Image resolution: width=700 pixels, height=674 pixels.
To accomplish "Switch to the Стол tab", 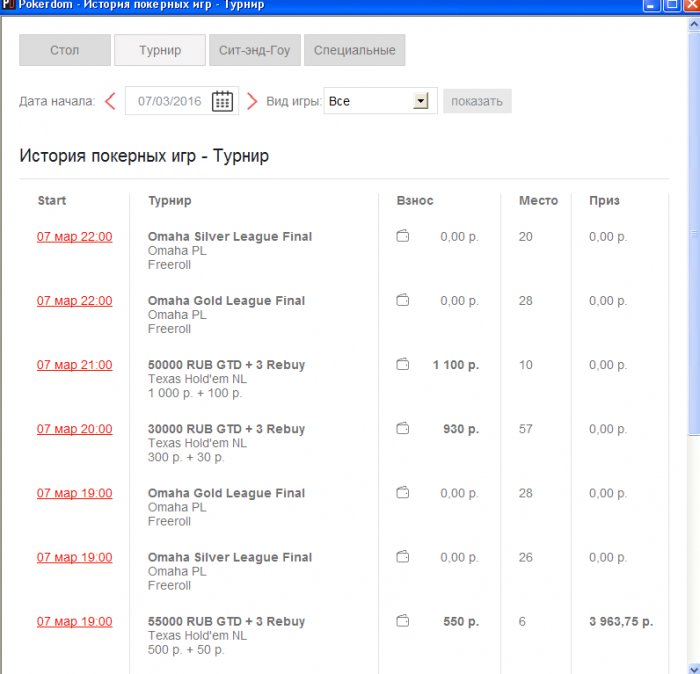I will [x=65, y=50].
